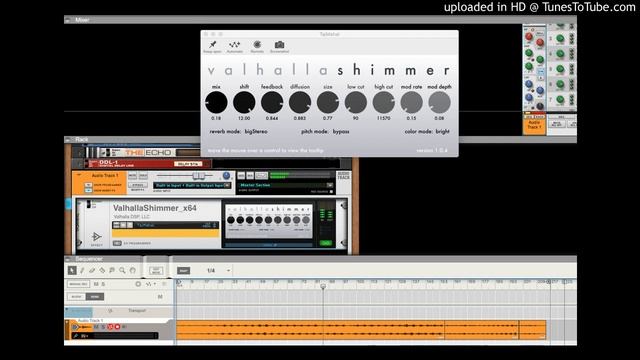Screen dimensions: 640x360
Task: Click the Remote icon in plugin window
Action: [x=257, y=44]
